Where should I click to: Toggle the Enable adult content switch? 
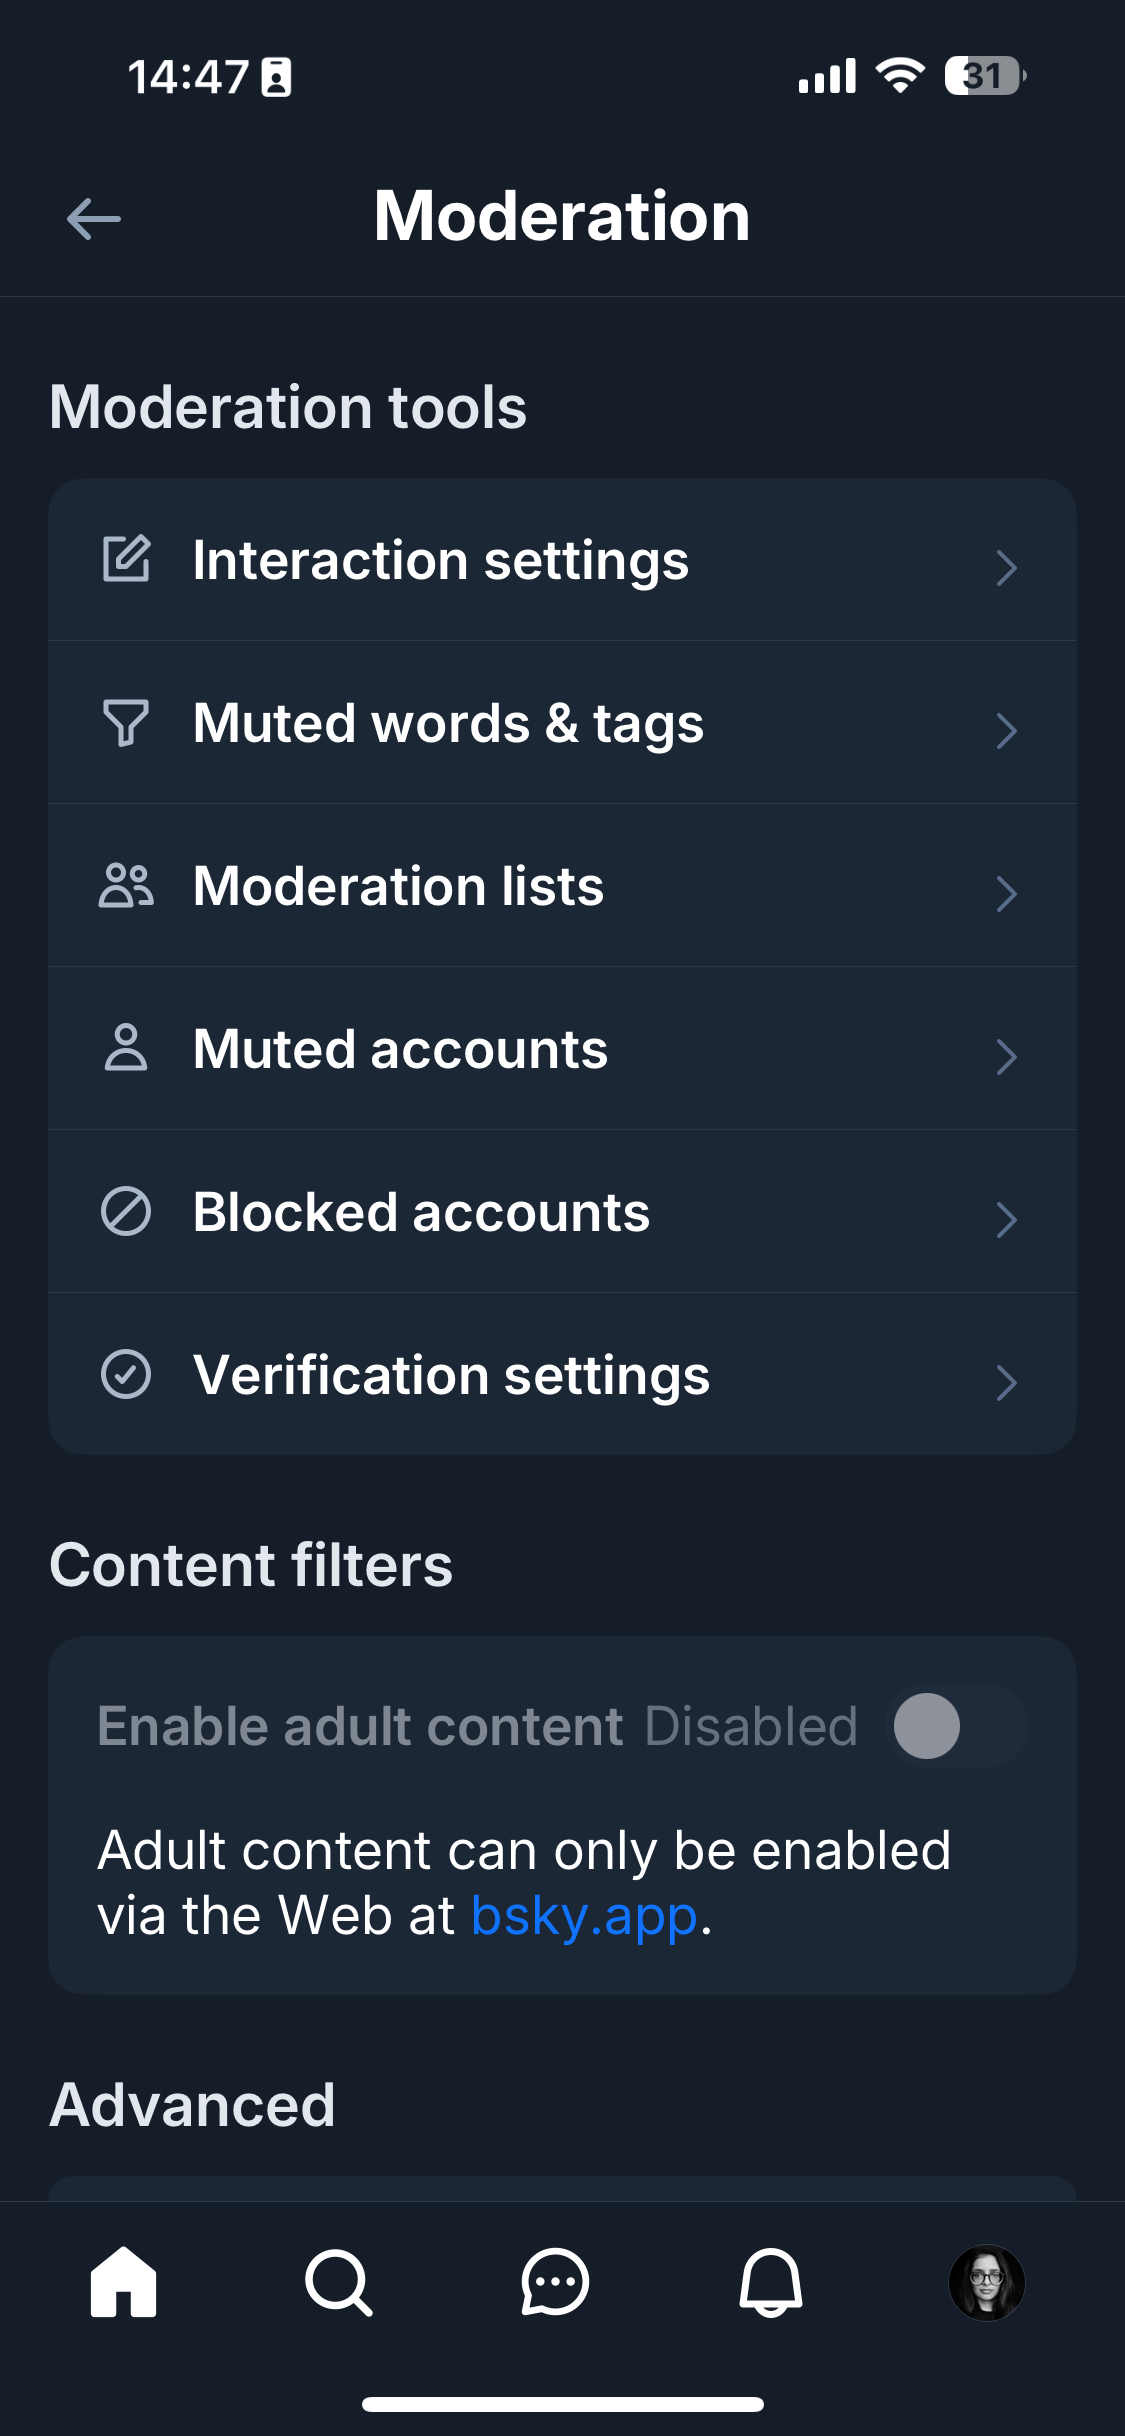(957, 1726)
